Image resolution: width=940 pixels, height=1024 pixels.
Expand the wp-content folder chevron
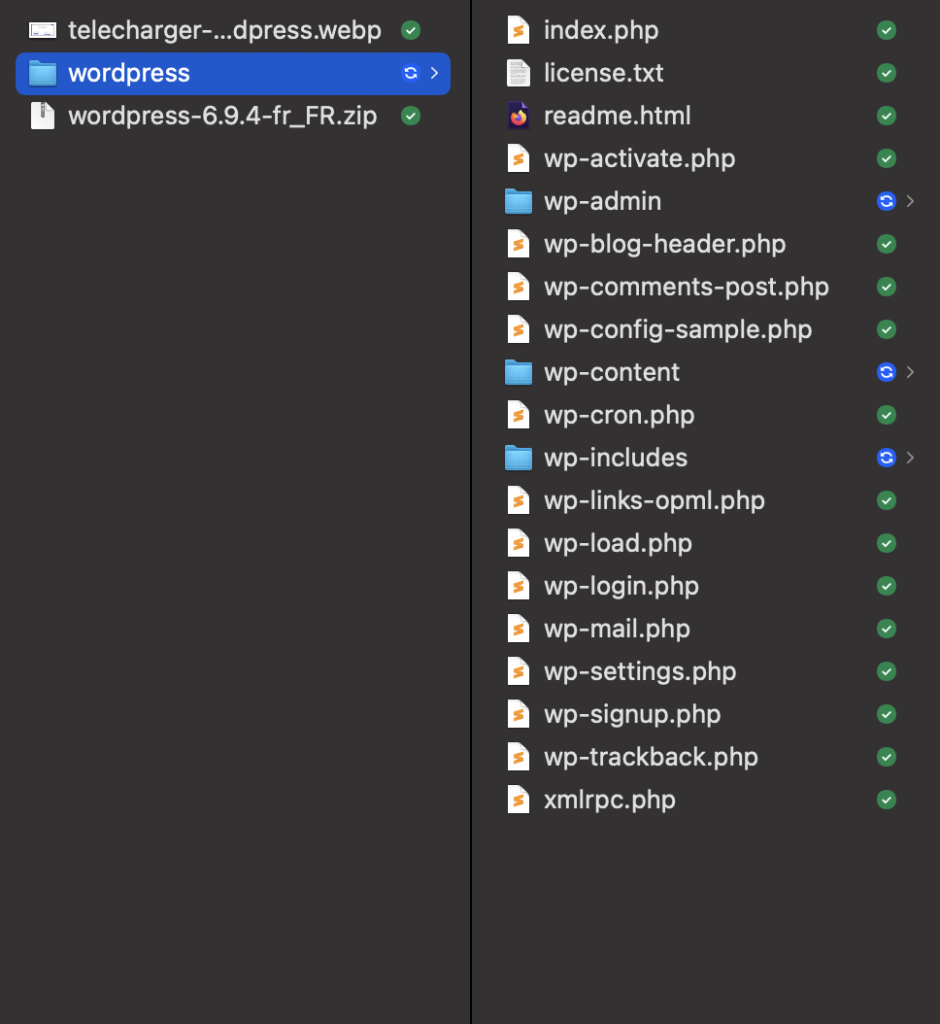coord(910,372)
